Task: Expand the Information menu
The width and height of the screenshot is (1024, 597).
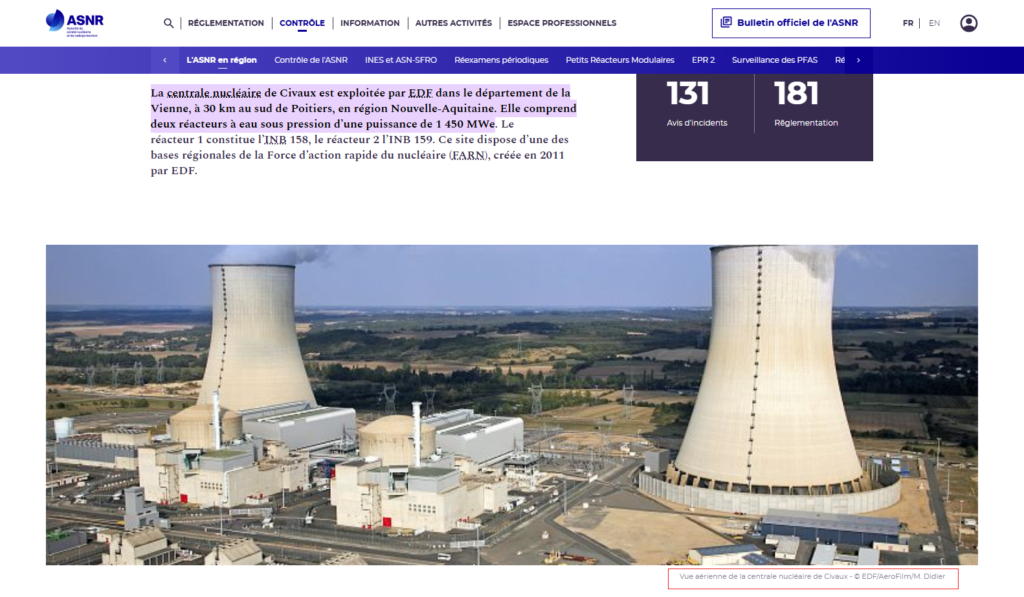Action: [369, 23]
